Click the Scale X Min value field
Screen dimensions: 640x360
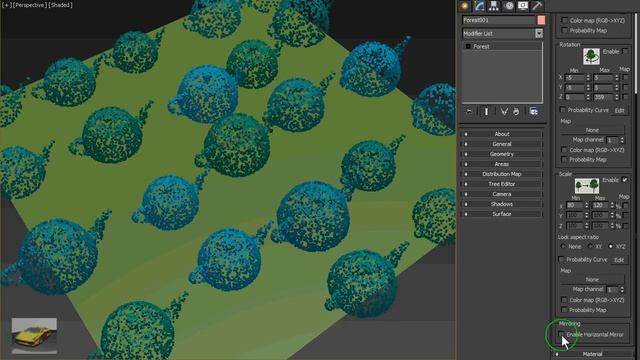(575, 205)
